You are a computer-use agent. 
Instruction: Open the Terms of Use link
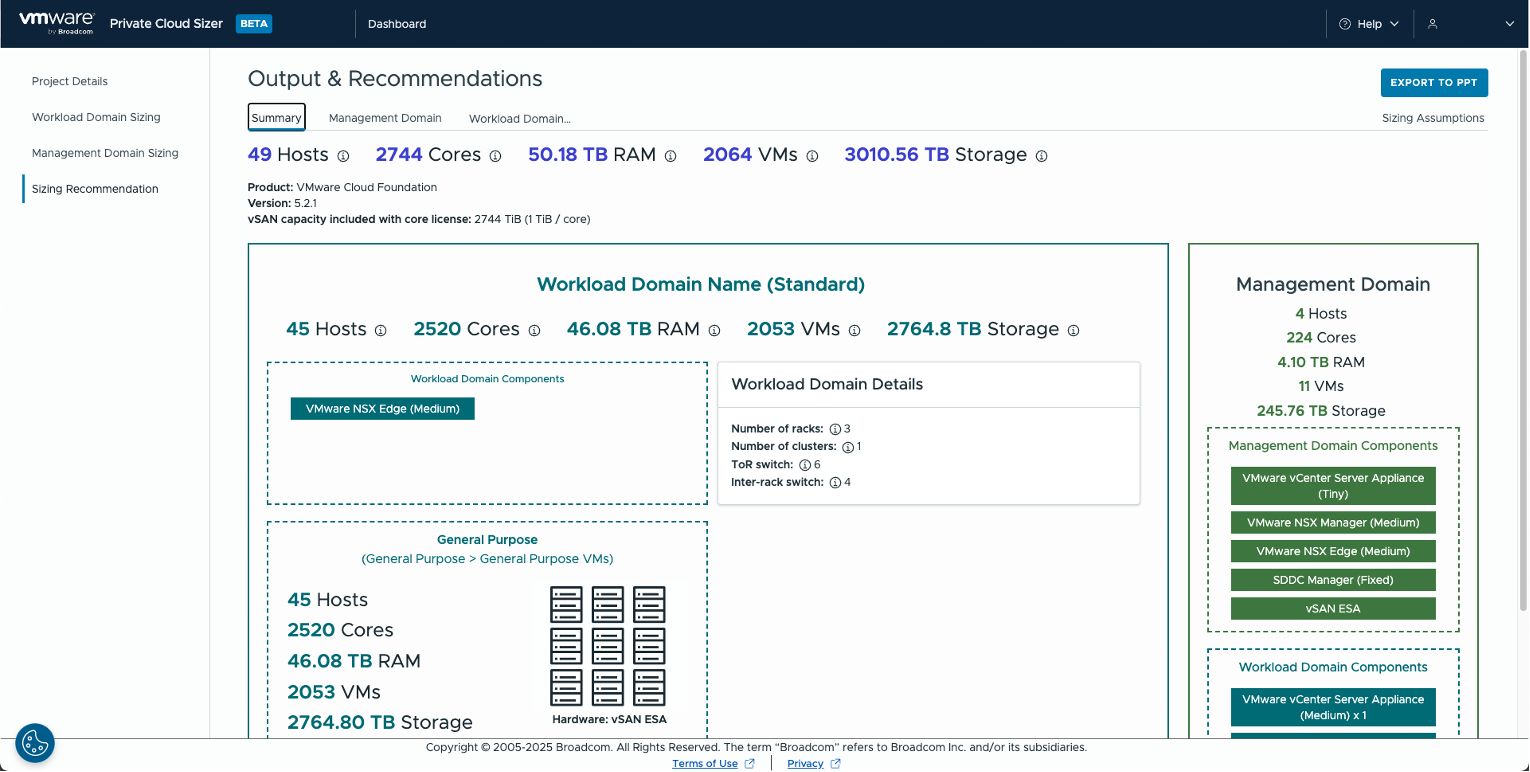pos(705,764)
